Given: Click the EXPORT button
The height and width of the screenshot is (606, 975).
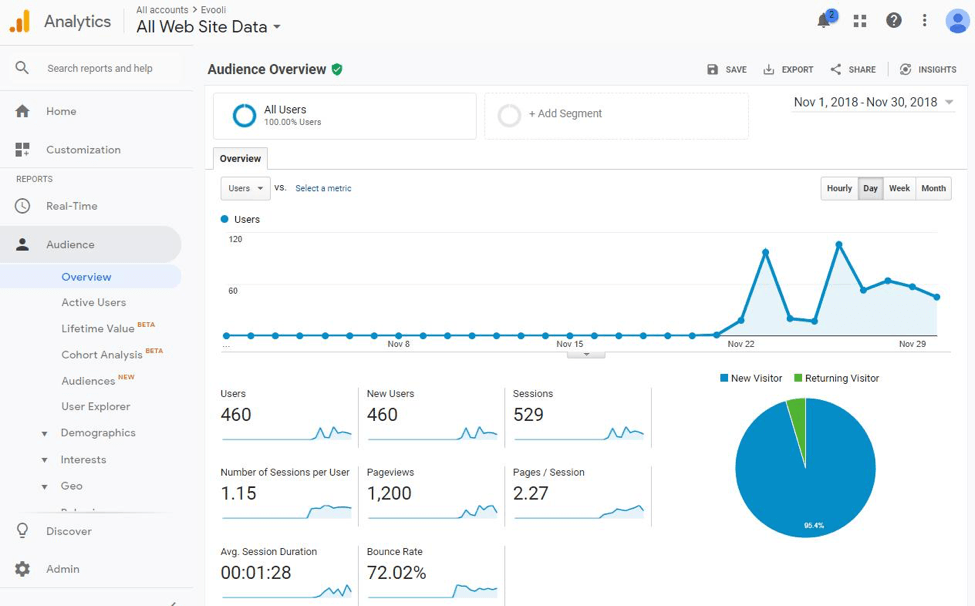Looking at the screenshot, I should tap(788, 70).
